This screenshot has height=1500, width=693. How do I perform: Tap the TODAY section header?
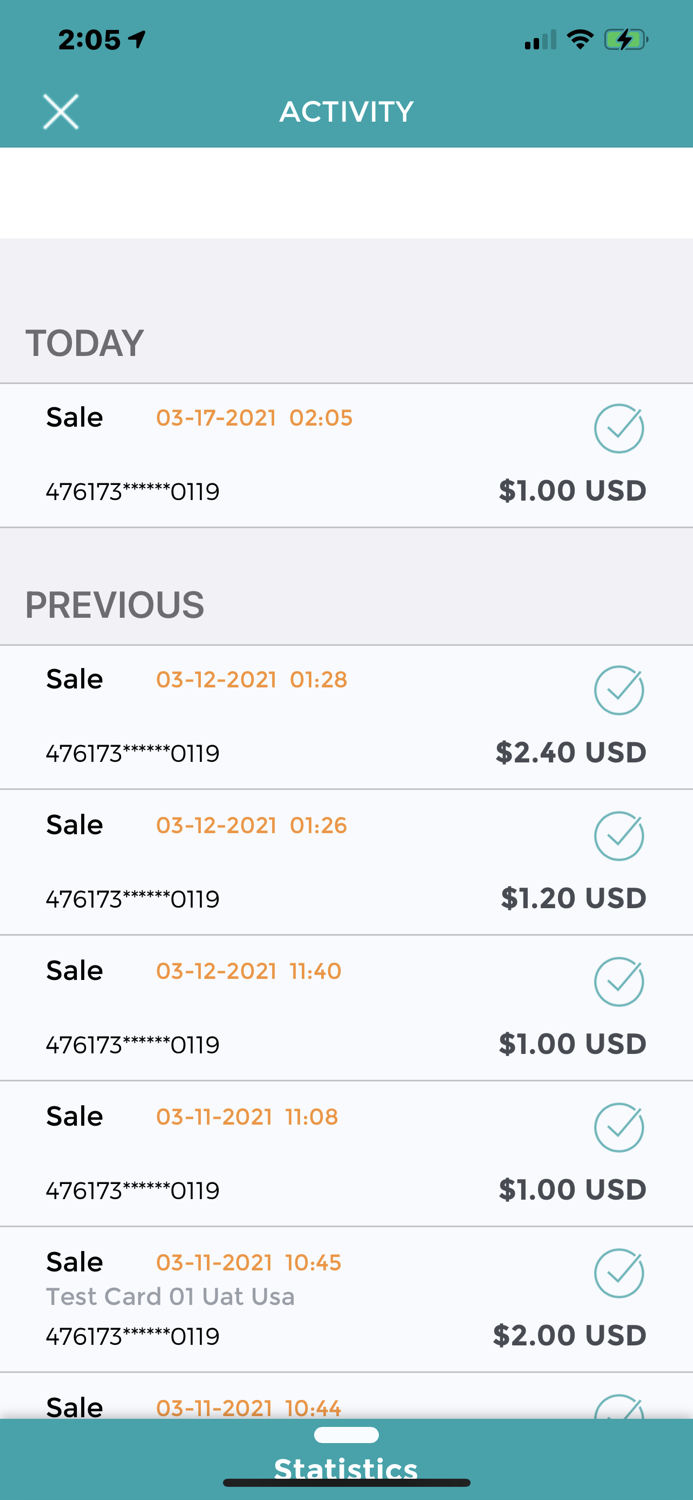point(84,343)
